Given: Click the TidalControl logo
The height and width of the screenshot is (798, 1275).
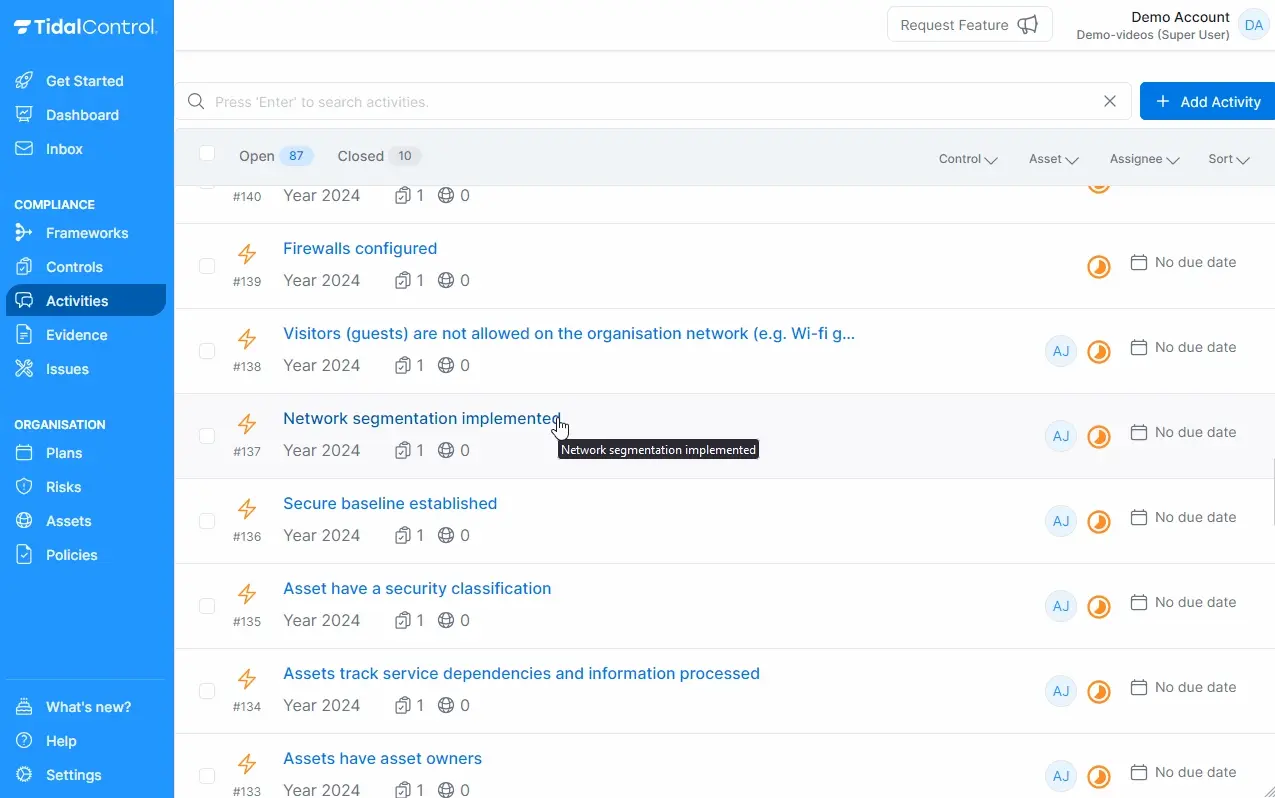Looking at the screenshot, I should pos(85,27).
